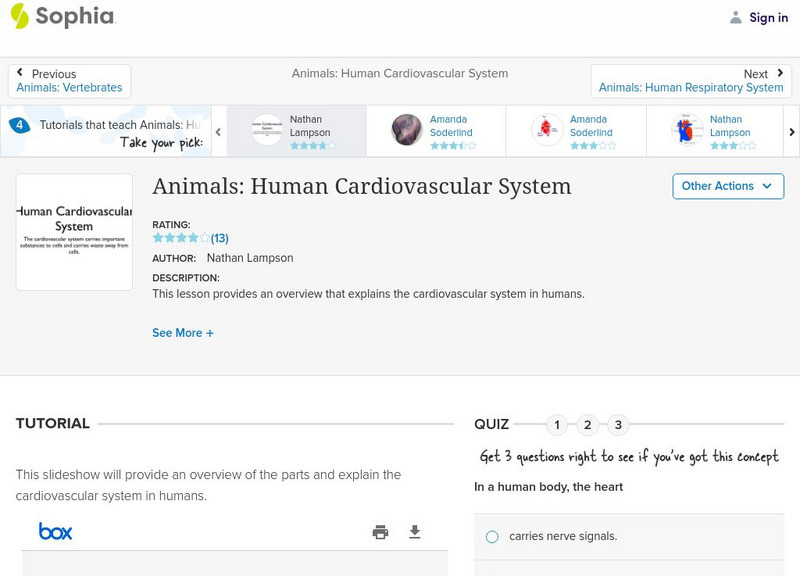Screen dimensions: 800x576
Task: Select the "carries nerve signals" answer option
Action: click(x=492, y=537)
